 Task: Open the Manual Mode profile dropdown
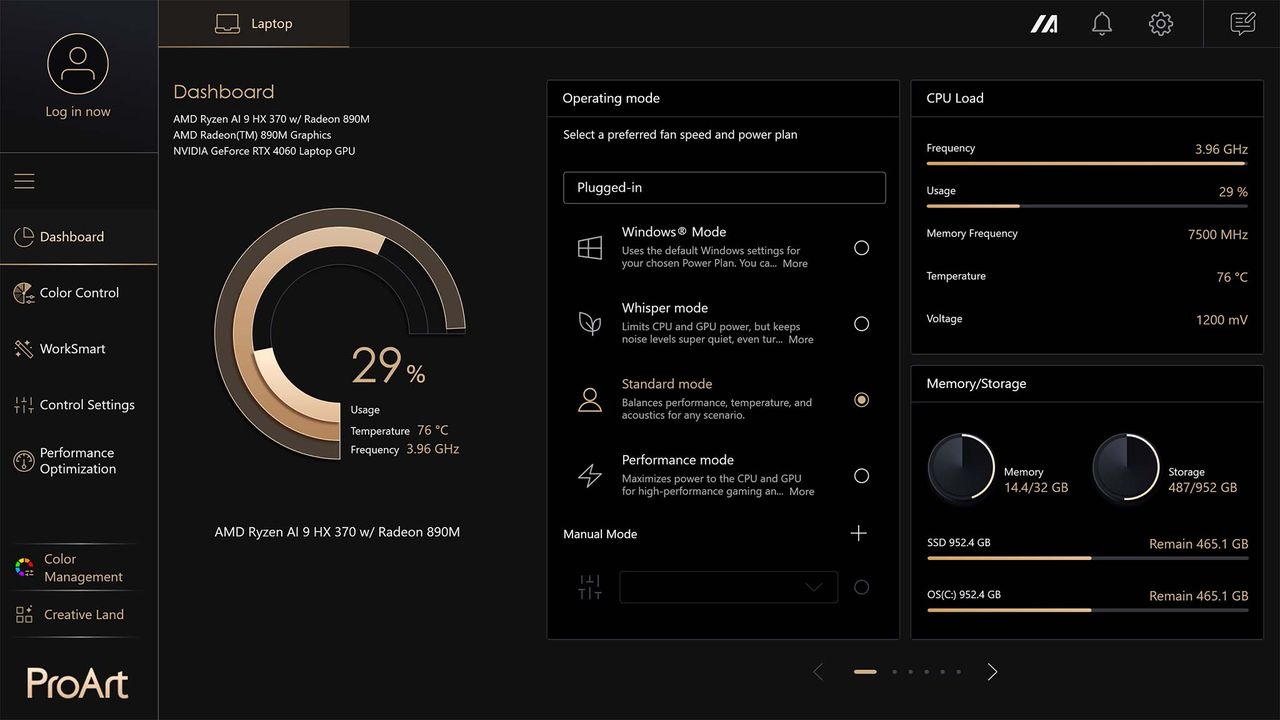[728, 587]
